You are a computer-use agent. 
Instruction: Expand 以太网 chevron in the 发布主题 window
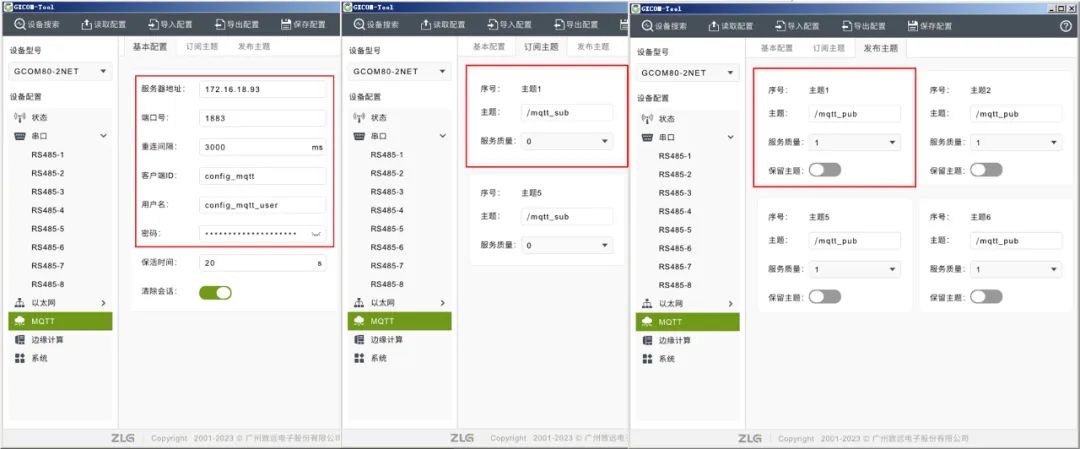point(731,304)
